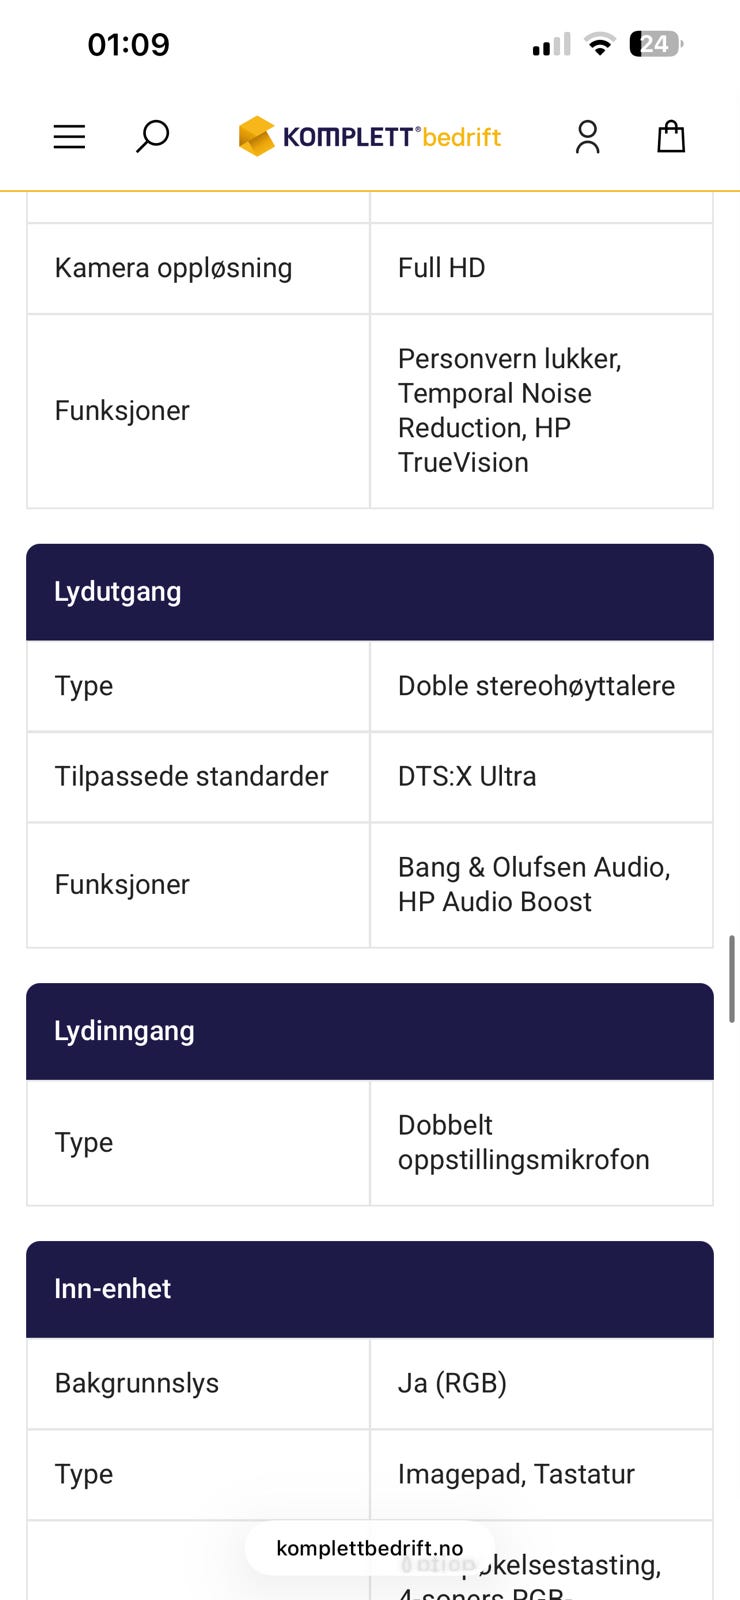This screenshot has height=1600, width=740.
Task: Tap the Doble stereohøyttalere value
Action: 536,686
